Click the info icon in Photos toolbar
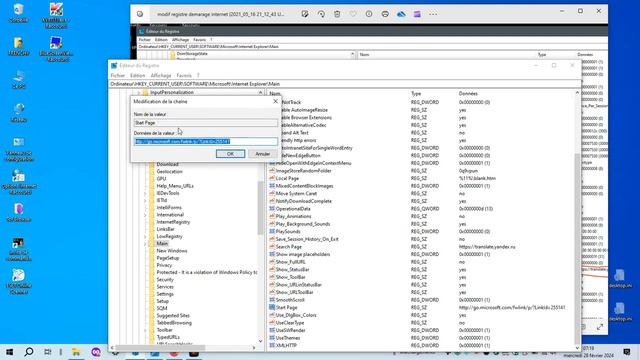This screenshot has height=360, width=640. tap(369, 14)
